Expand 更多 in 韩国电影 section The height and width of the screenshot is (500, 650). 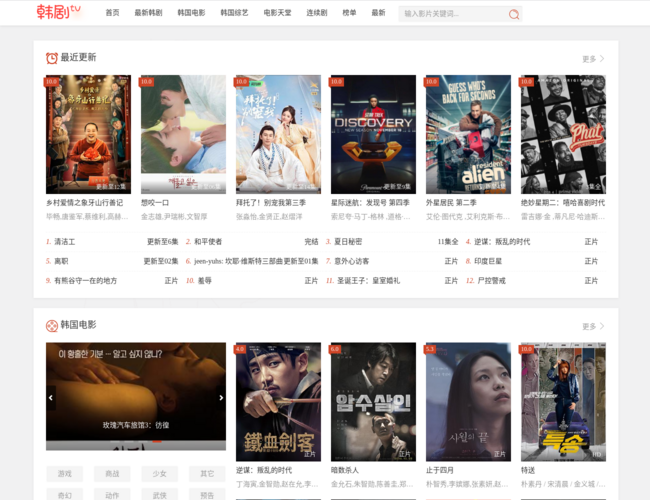(593, 326)
